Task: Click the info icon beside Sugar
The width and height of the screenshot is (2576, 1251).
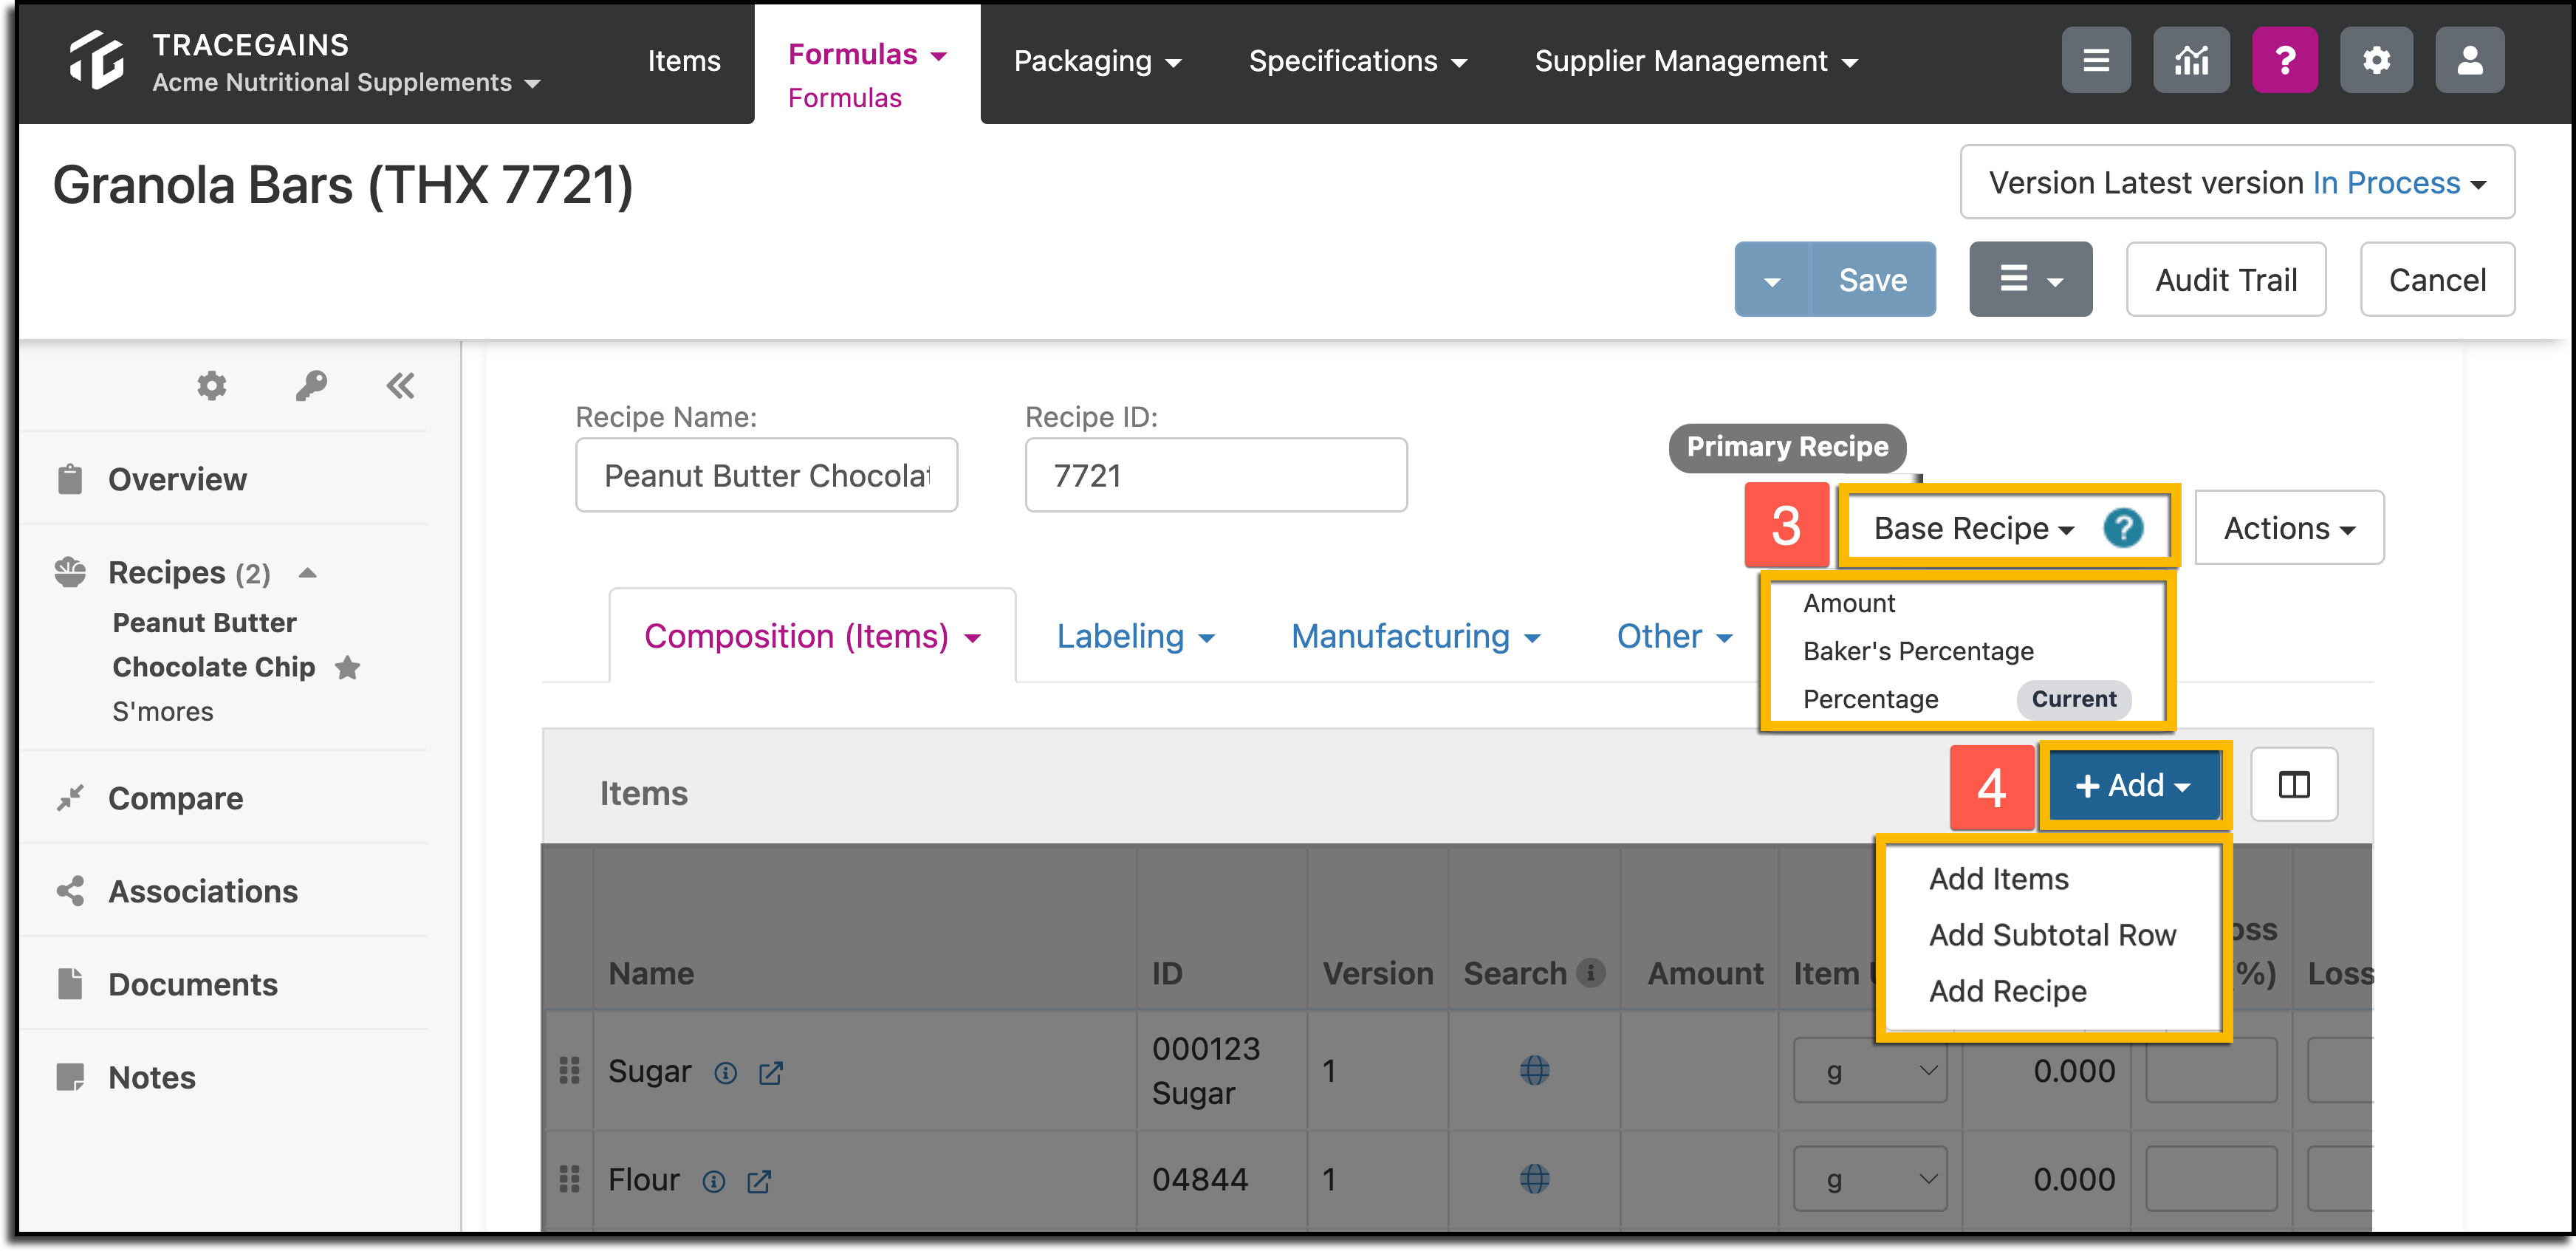Action: coord(725,1073)
